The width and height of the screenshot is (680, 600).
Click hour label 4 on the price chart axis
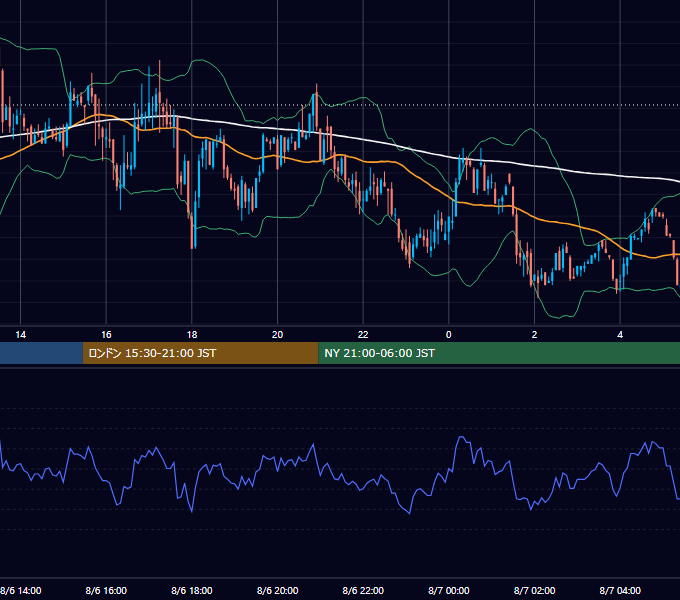[x=620, y=334]
